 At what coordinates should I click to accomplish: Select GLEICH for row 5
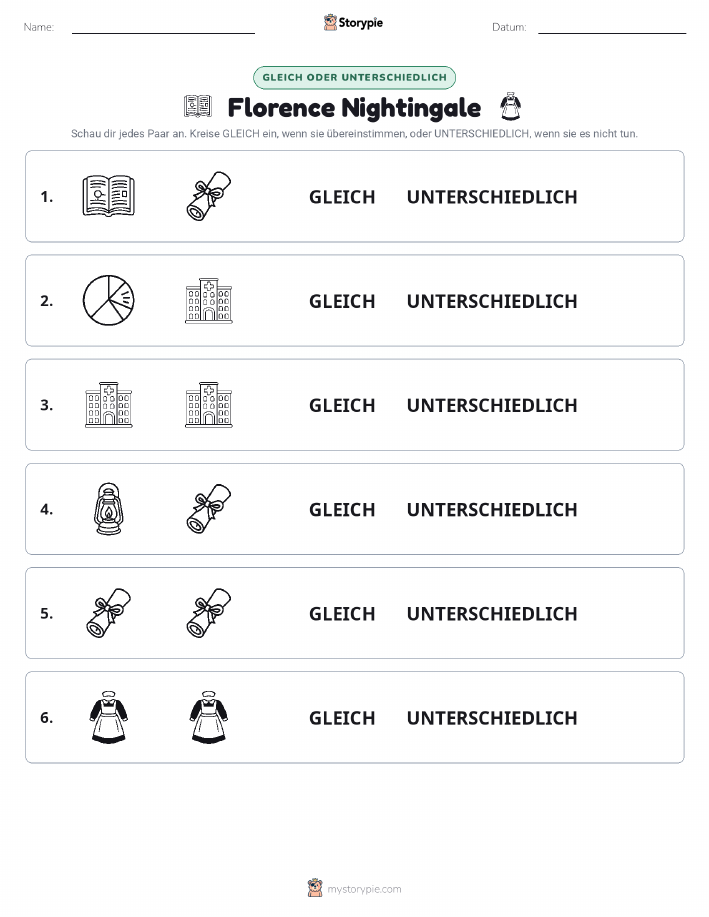pyautogui.click(x=342, y=613)
